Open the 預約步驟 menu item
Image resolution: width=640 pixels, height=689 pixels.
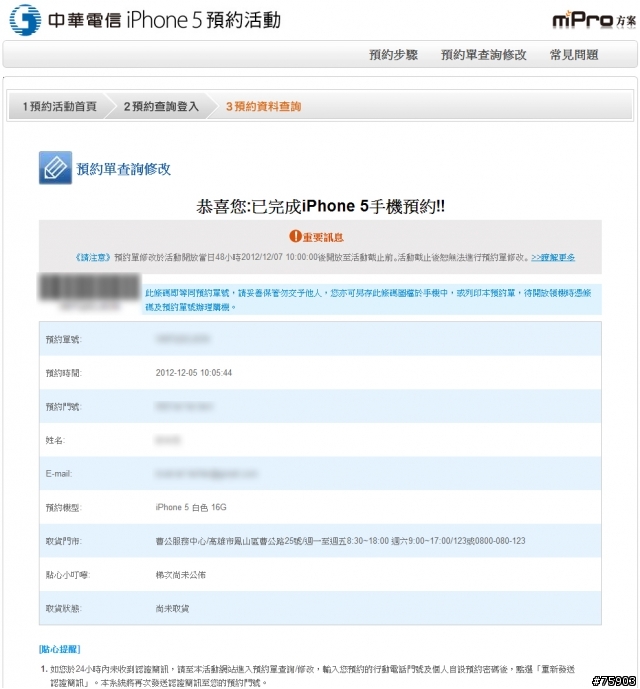coord(393,55)
